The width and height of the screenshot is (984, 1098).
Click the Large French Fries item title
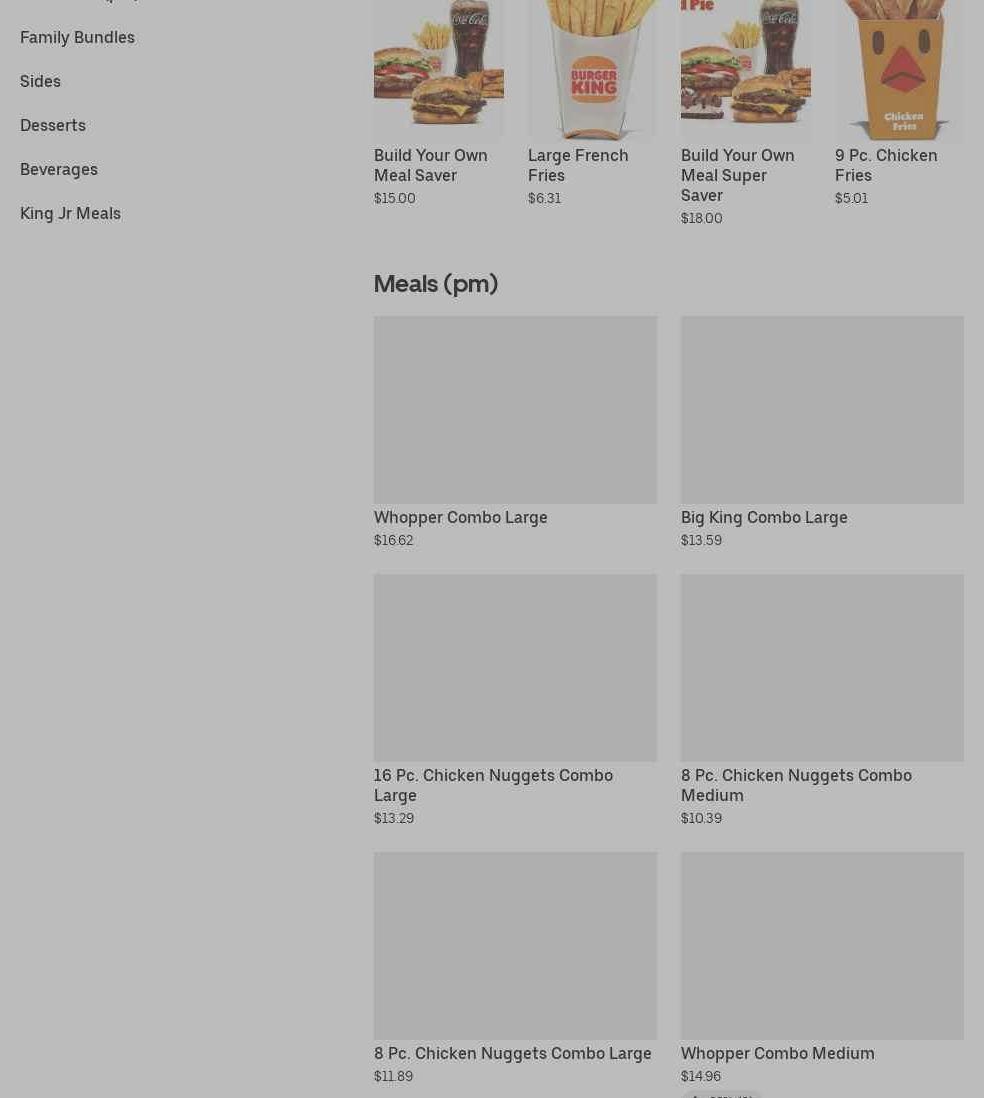[x=578, y=165]
